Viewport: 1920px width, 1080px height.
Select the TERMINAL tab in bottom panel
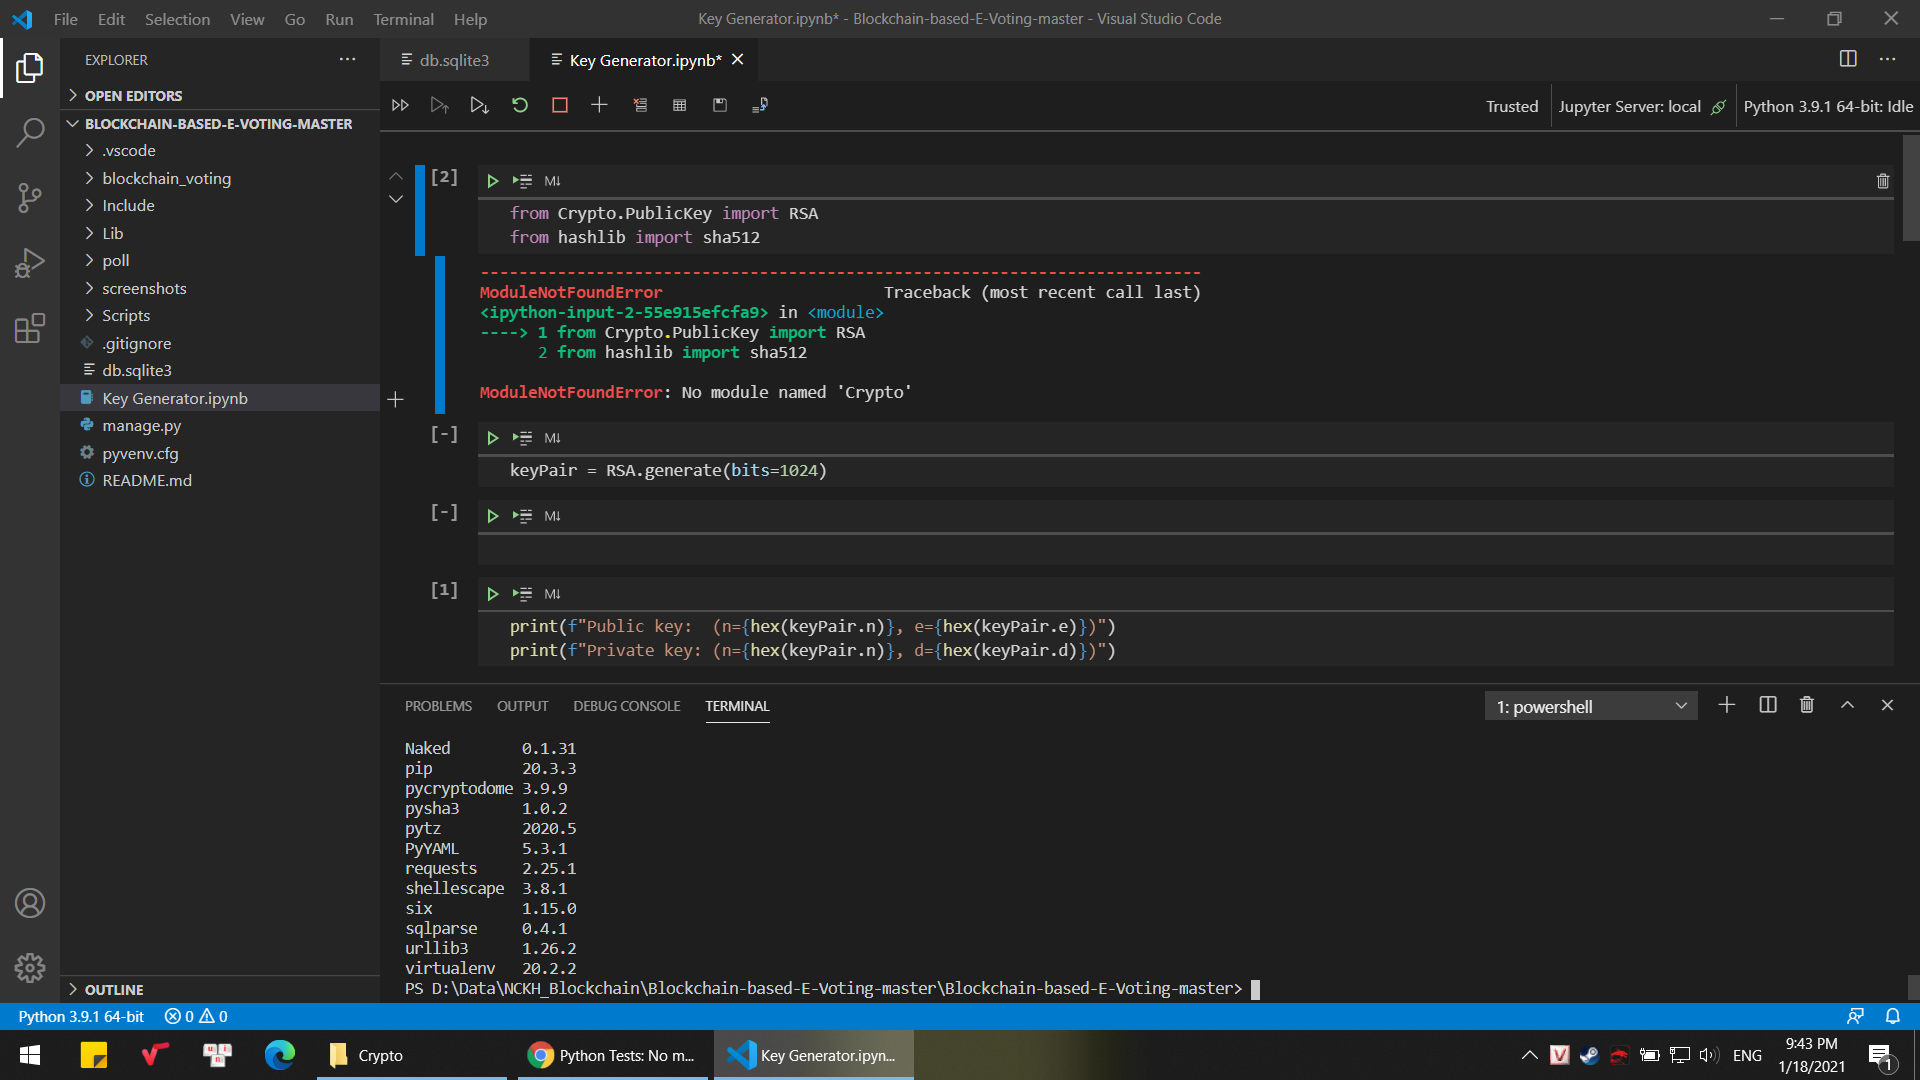tap(737, 705)
